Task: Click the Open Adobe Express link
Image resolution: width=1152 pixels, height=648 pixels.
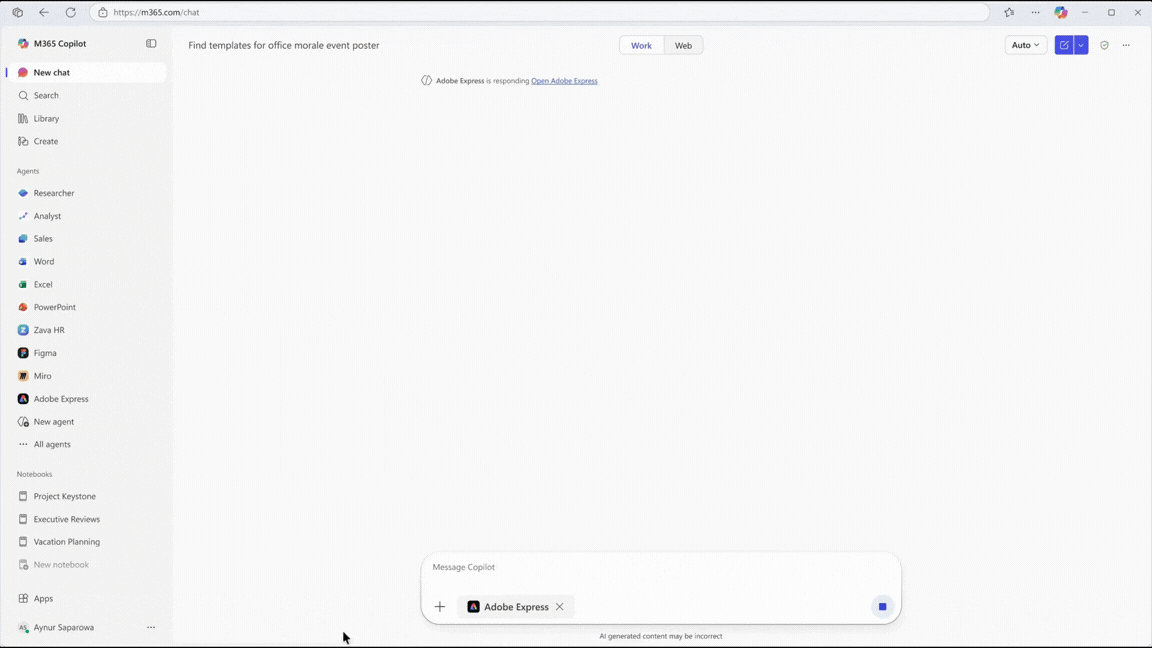Action: pos(564,80)
